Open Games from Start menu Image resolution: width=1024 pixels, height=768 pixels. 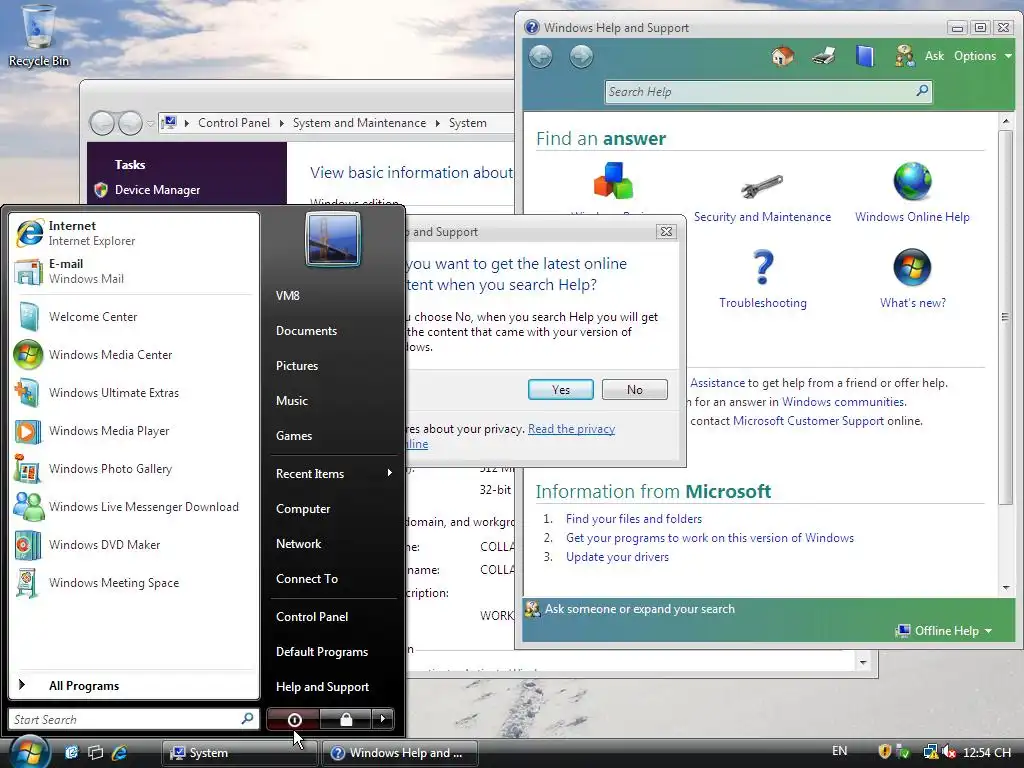coord(294,436)
